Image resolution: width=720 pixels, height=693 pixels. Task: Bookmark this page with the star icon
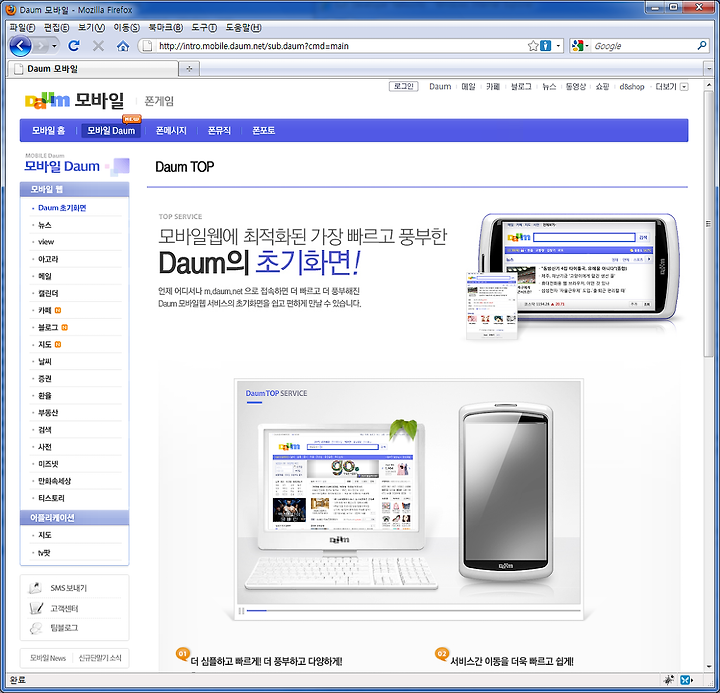[x=533, y=45]
